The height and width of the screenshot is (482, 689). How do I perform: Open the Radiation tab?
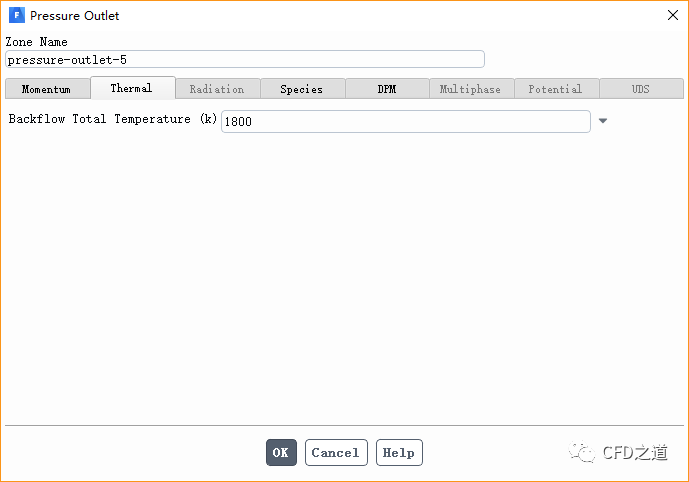point(217,89)
